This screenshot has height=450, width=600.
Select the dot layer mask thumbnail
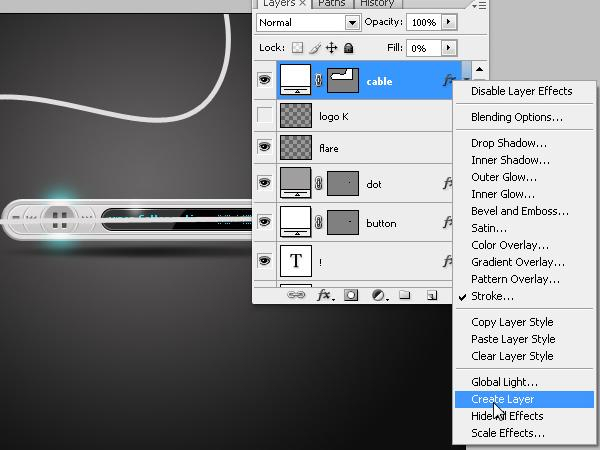tap(343, 184)
